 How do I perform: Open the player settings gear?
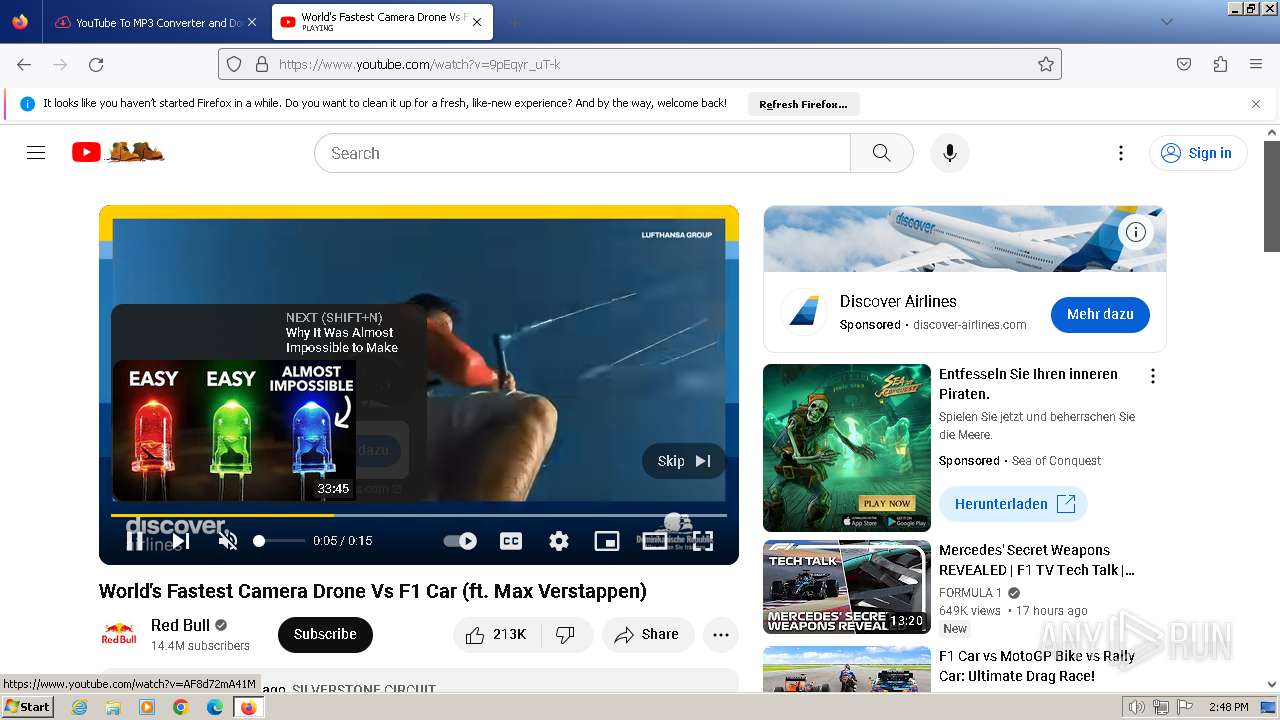pyautogui.click(x=559, y=541)
